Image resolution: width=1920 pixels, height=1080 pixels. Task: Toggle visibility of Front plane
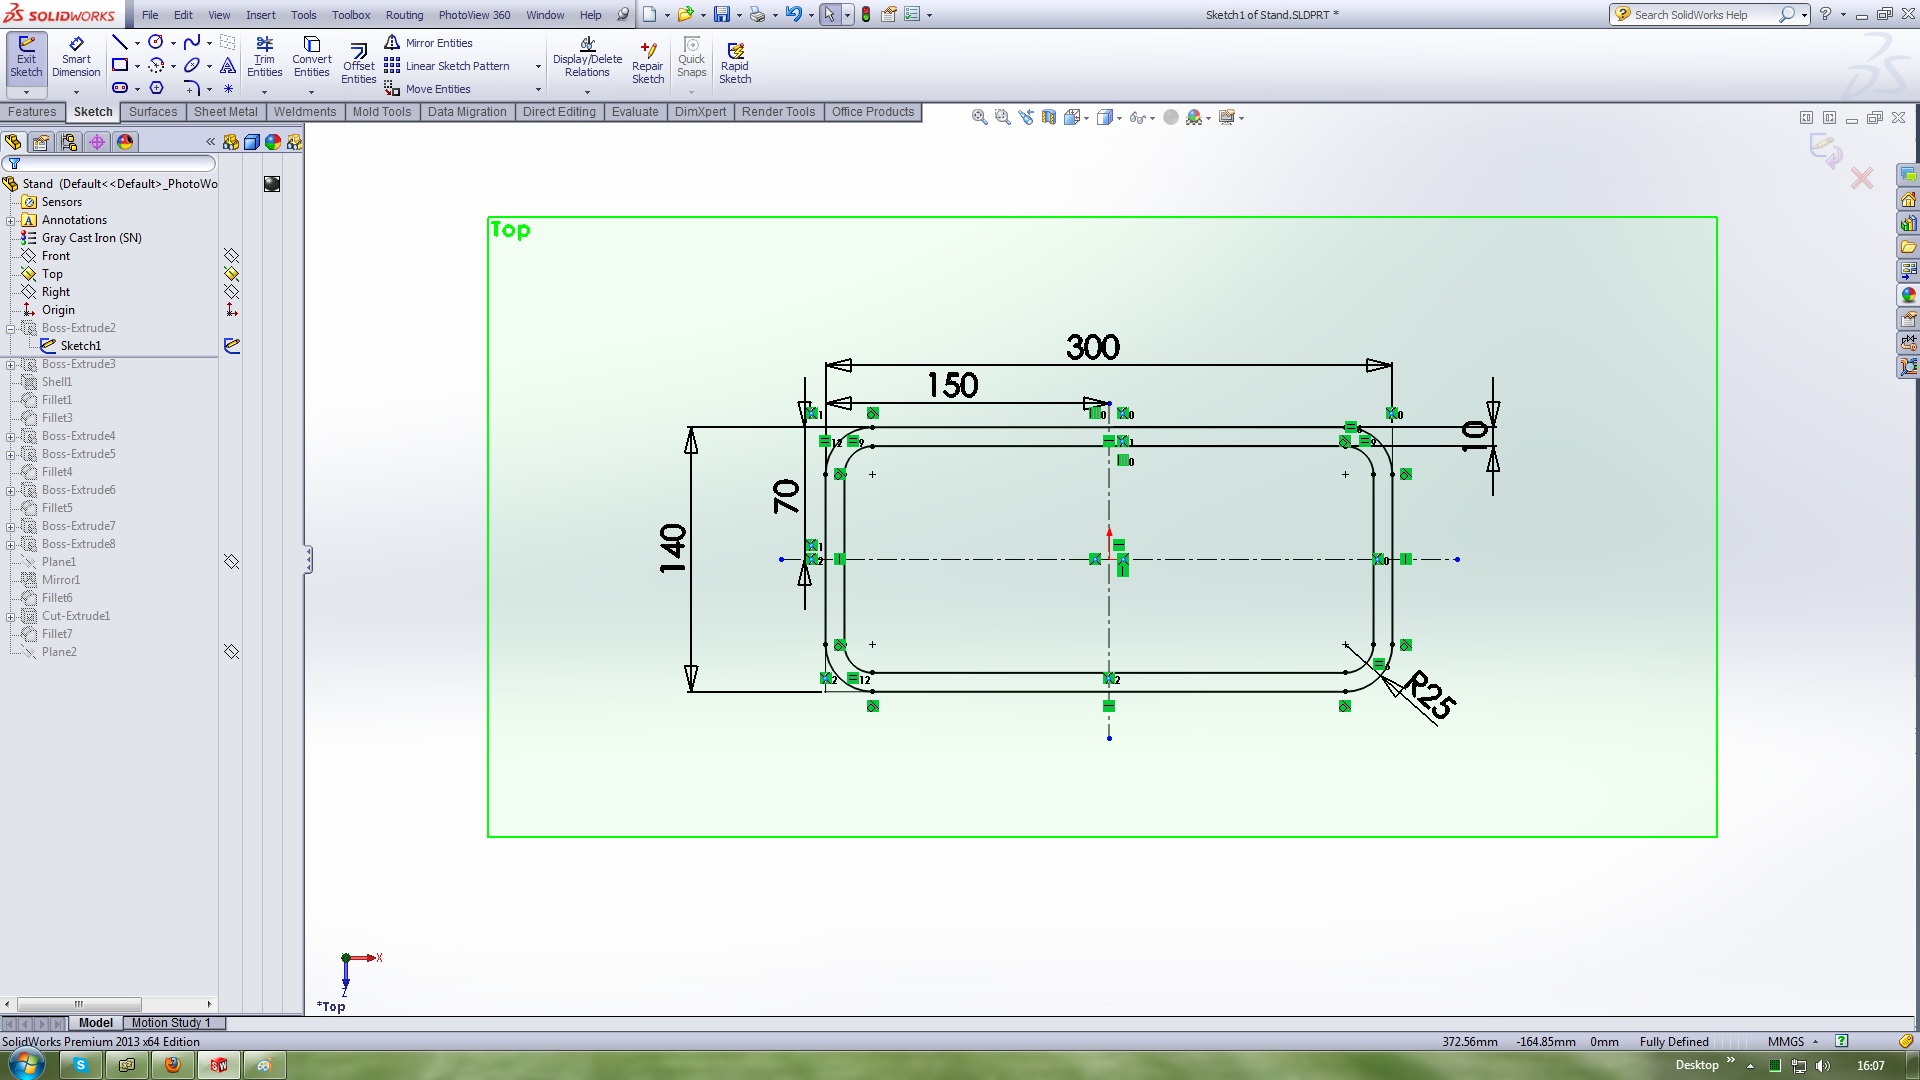[231, 256]
